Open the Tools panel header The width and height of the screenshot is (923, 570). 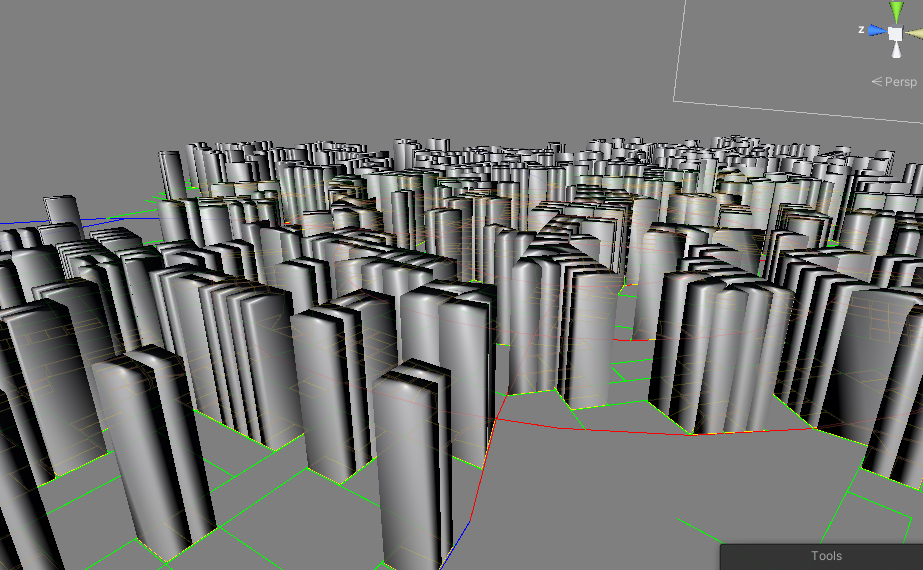822,556
